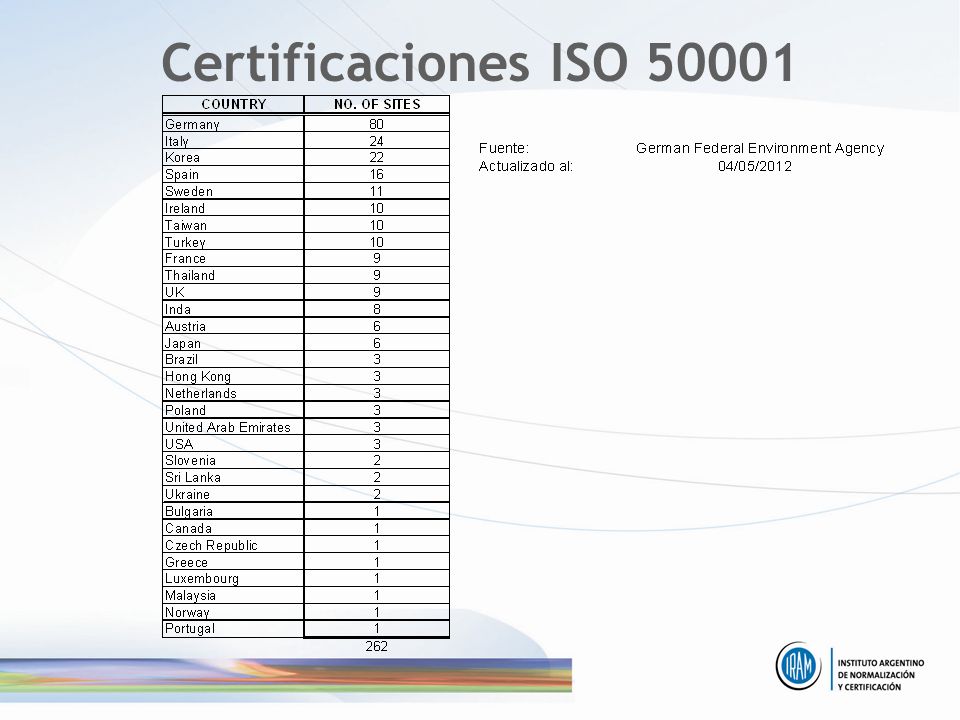Select the Sweden country cell
This screenshot has height=720, width=960.
tap(233, 191)
